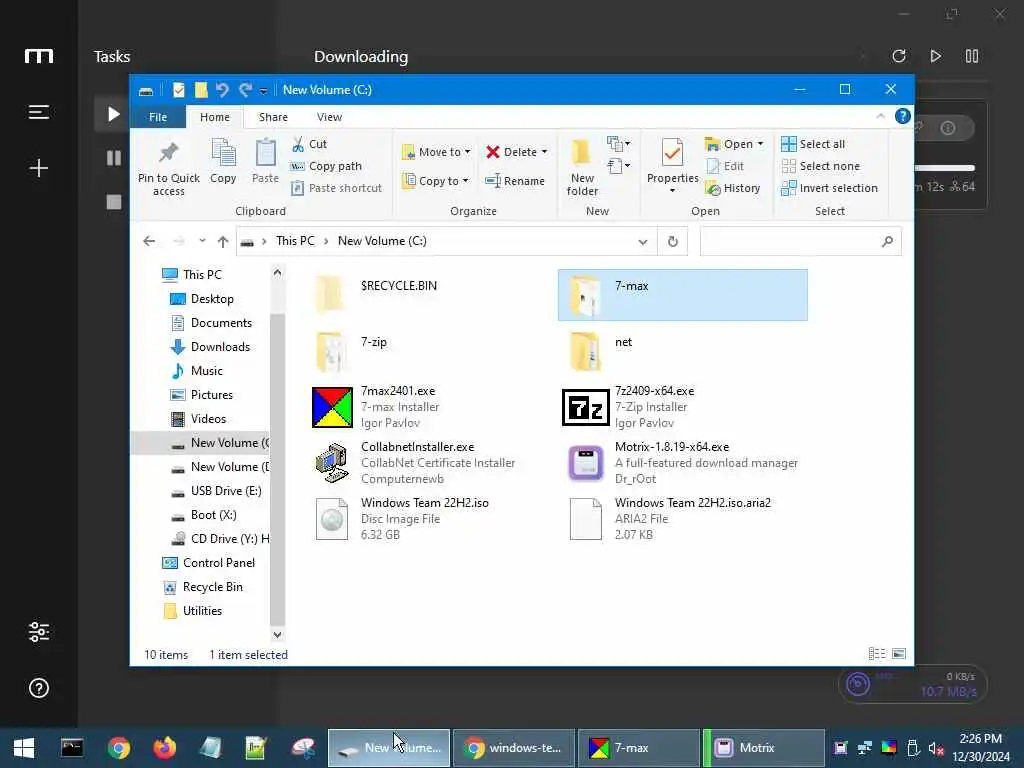Refresh the current folder
This screenshot has height=768, width=1024.
coord(673,242)
